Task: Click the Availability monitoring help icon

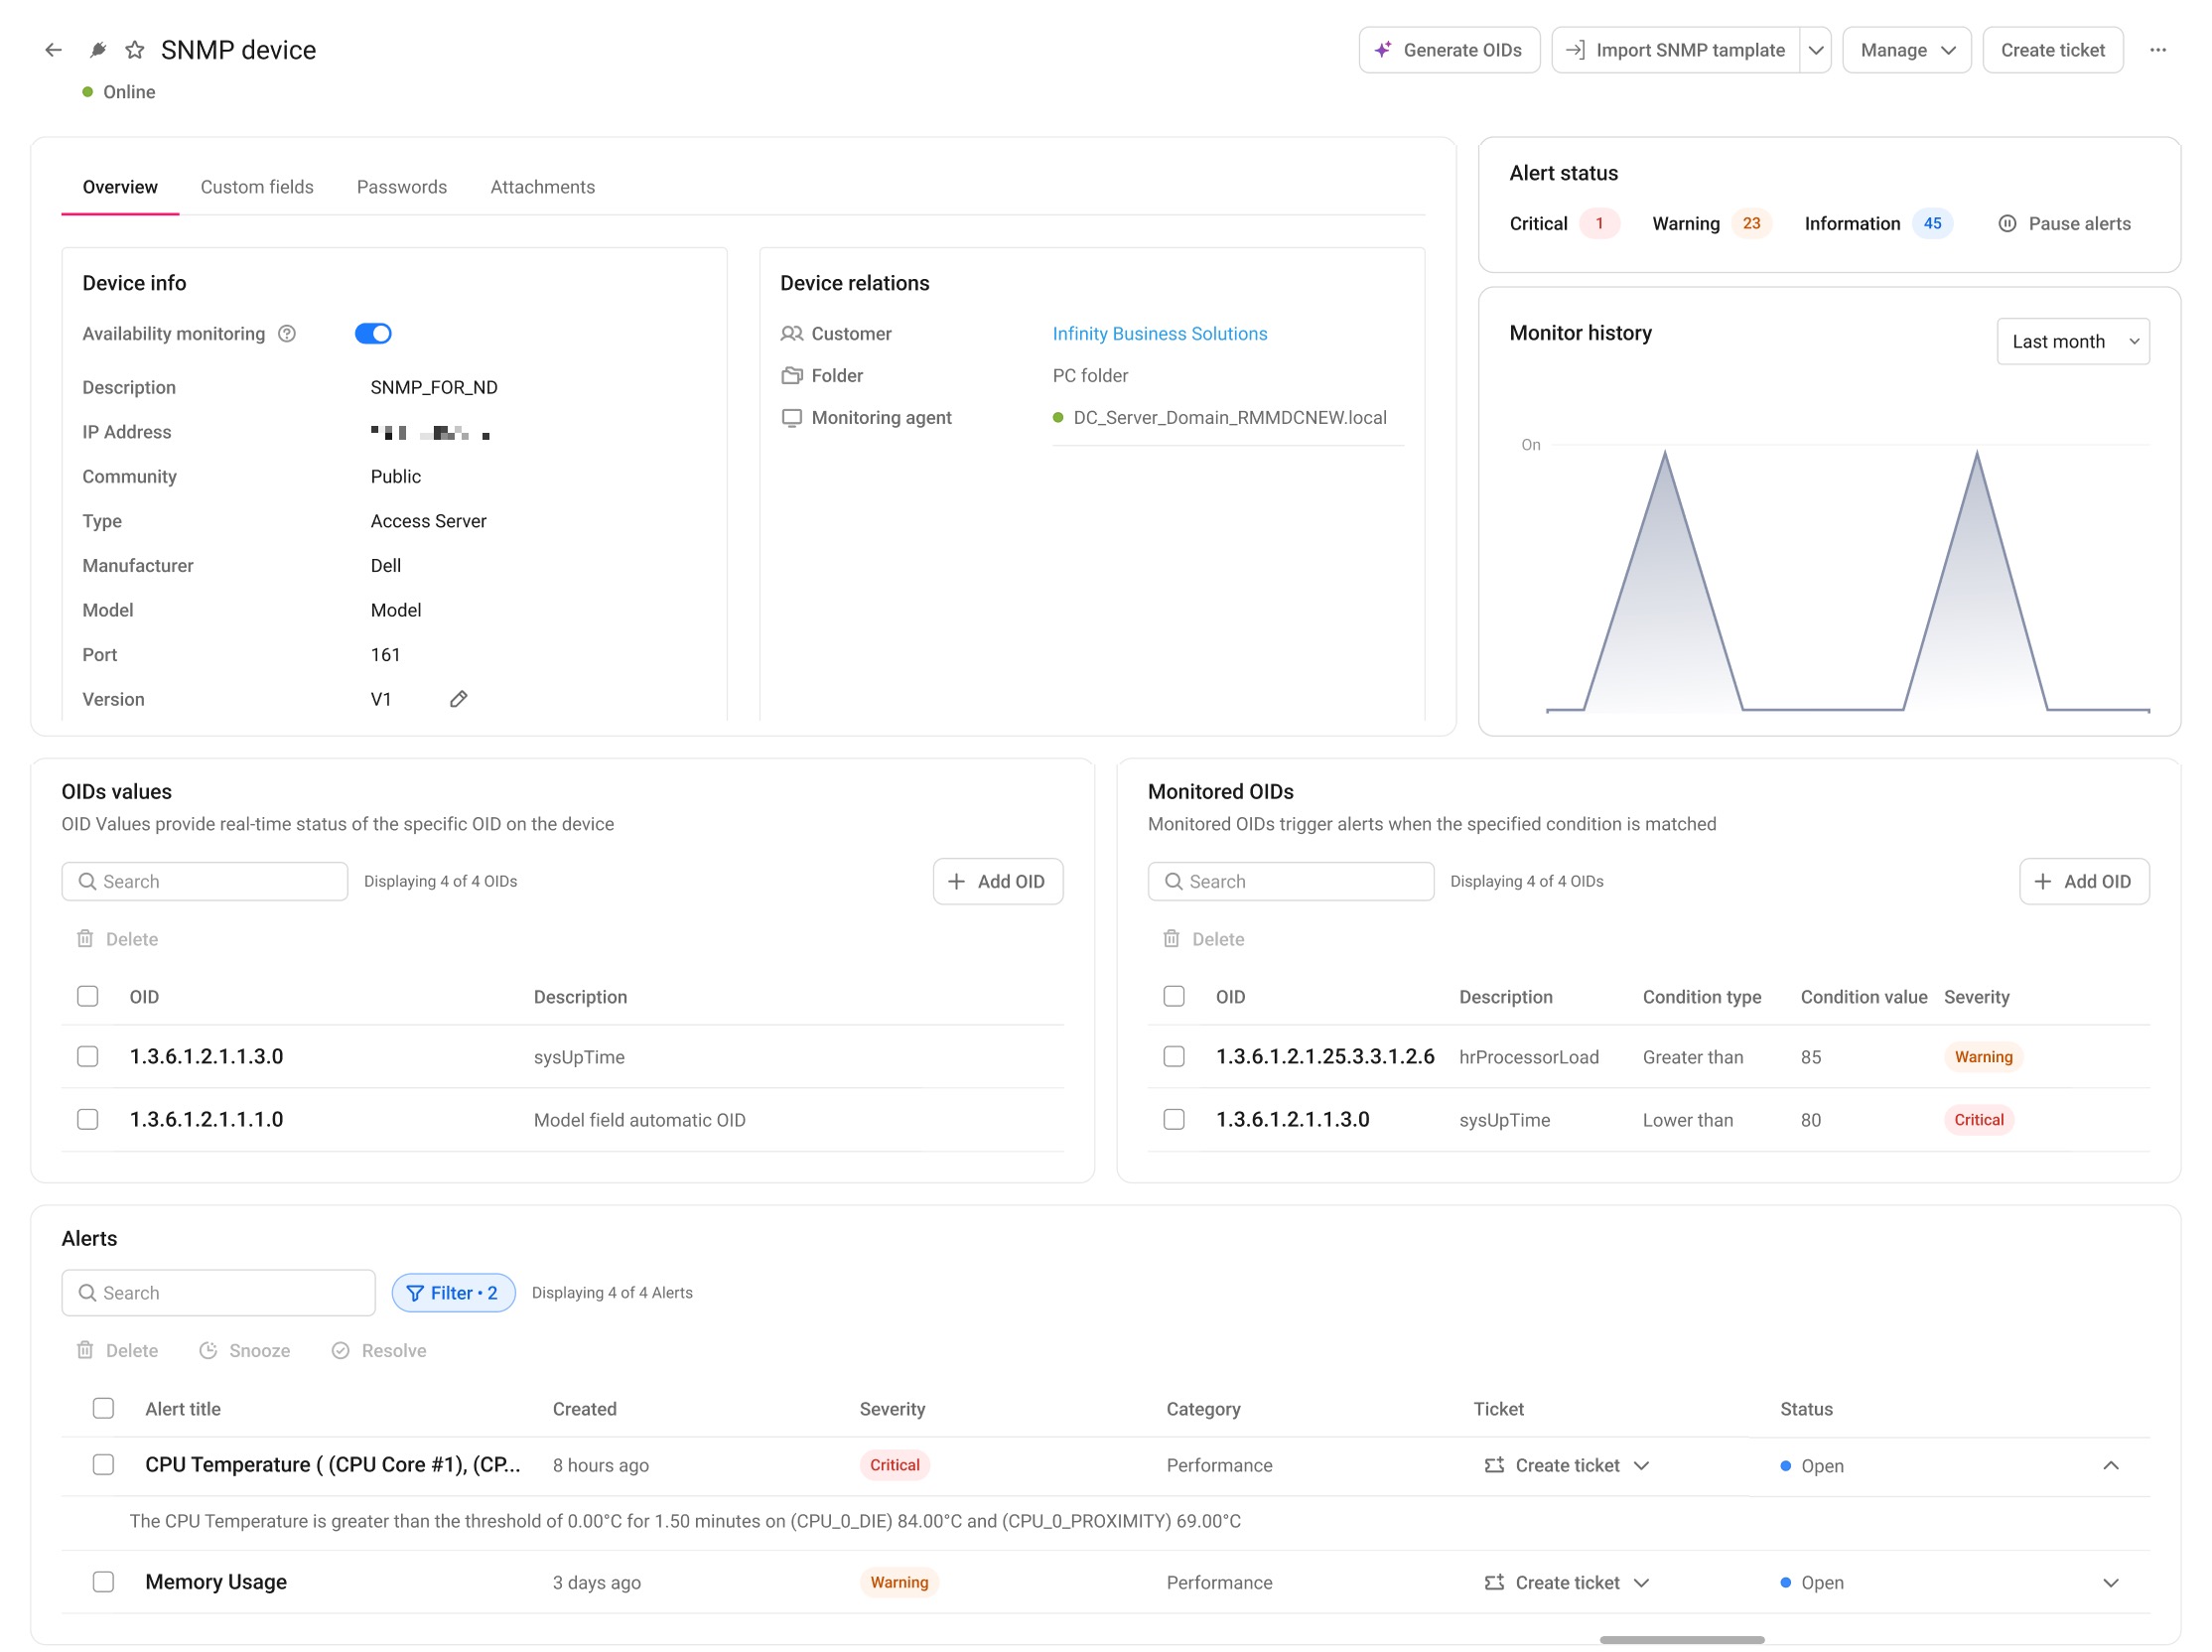Action: [x=287, y=334]
